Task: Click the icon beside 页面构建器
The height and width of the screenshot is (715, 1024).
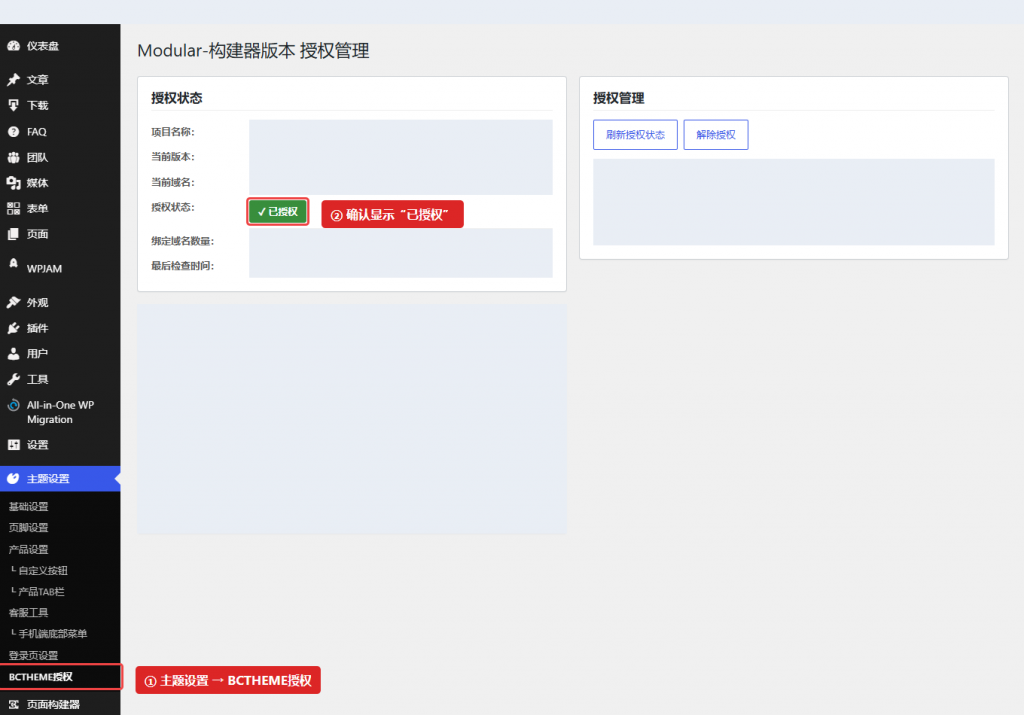Action: (x=13, y=705)
